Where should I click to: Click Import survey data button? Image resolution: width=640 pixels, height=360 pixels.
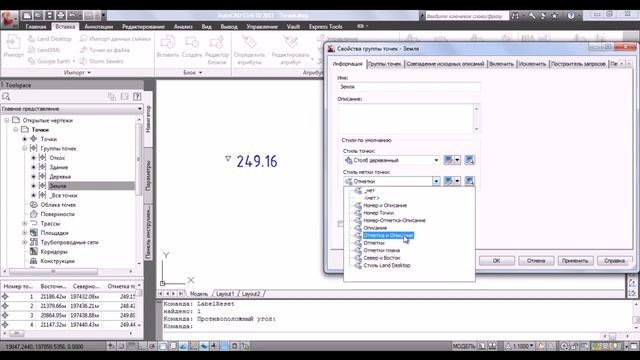pyautogui.click(x=116, y=39)
